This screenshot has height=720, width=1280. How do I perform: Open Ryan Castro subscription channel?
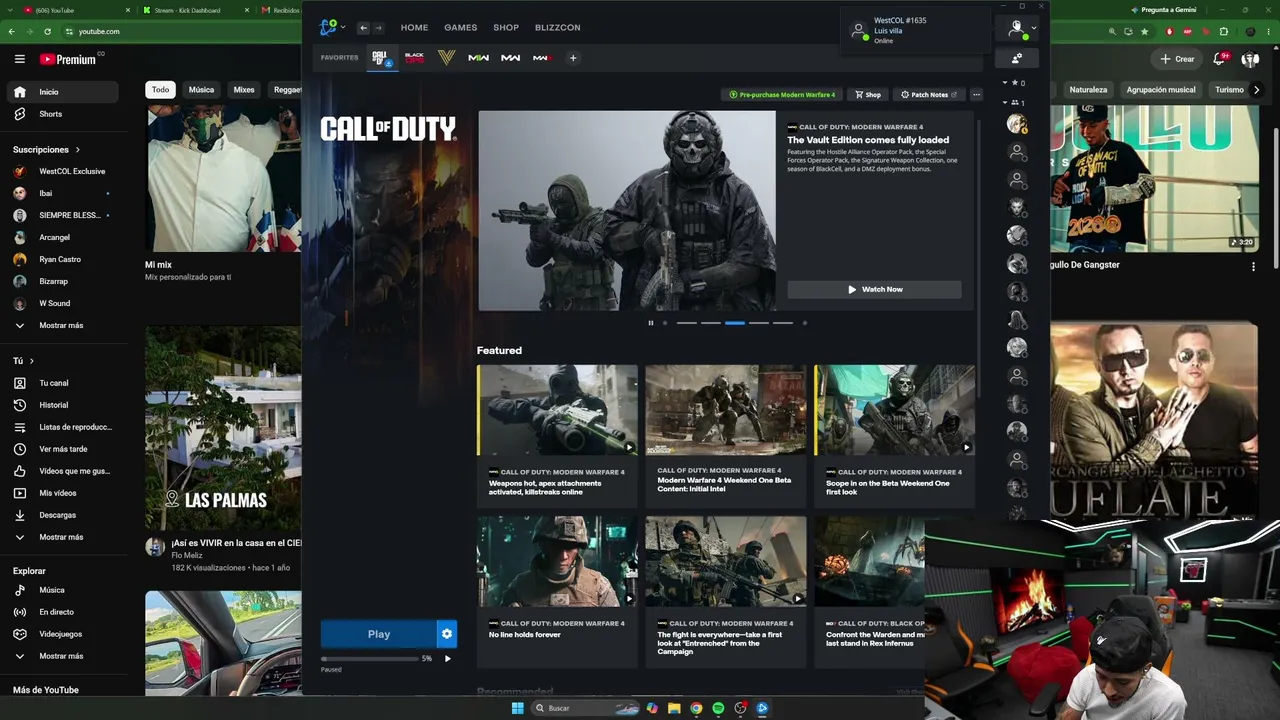pyautogui.click(x=60, y=259)
